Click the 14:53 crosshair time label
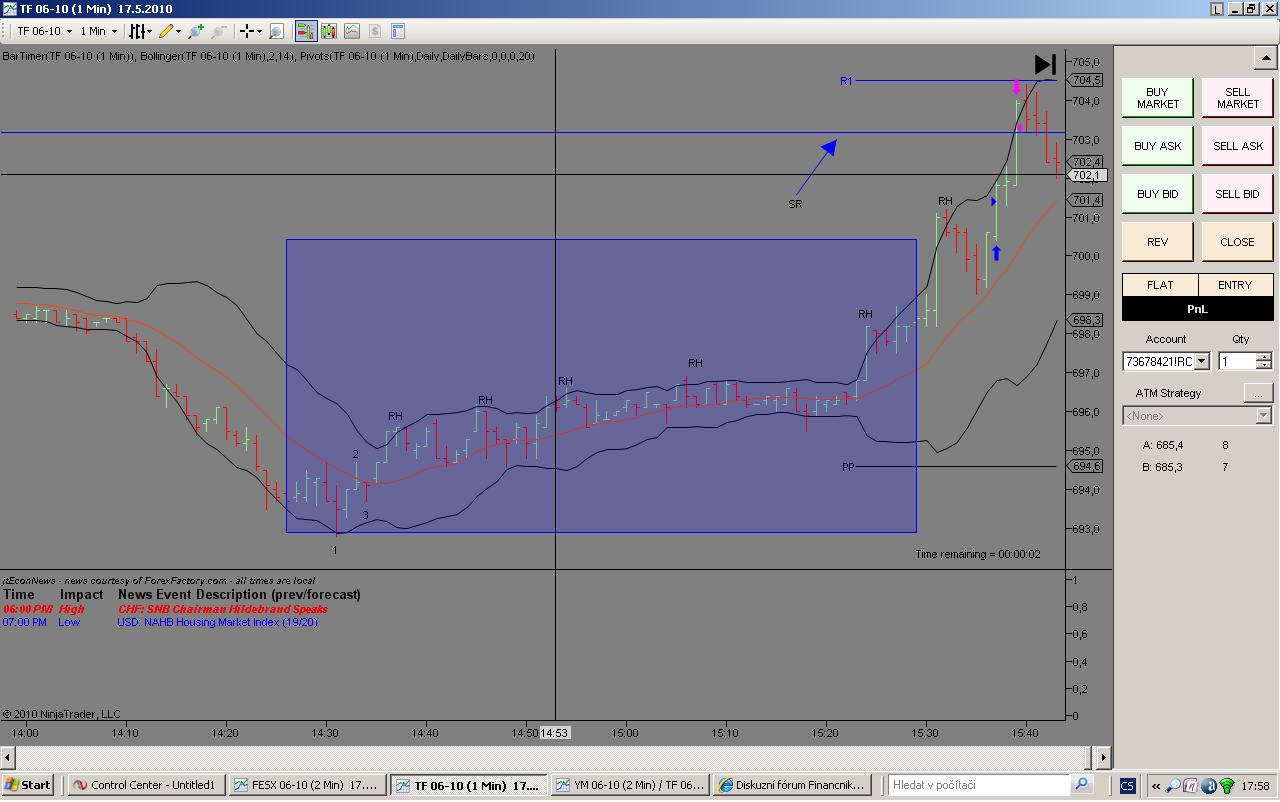 (x=555, y=733)
